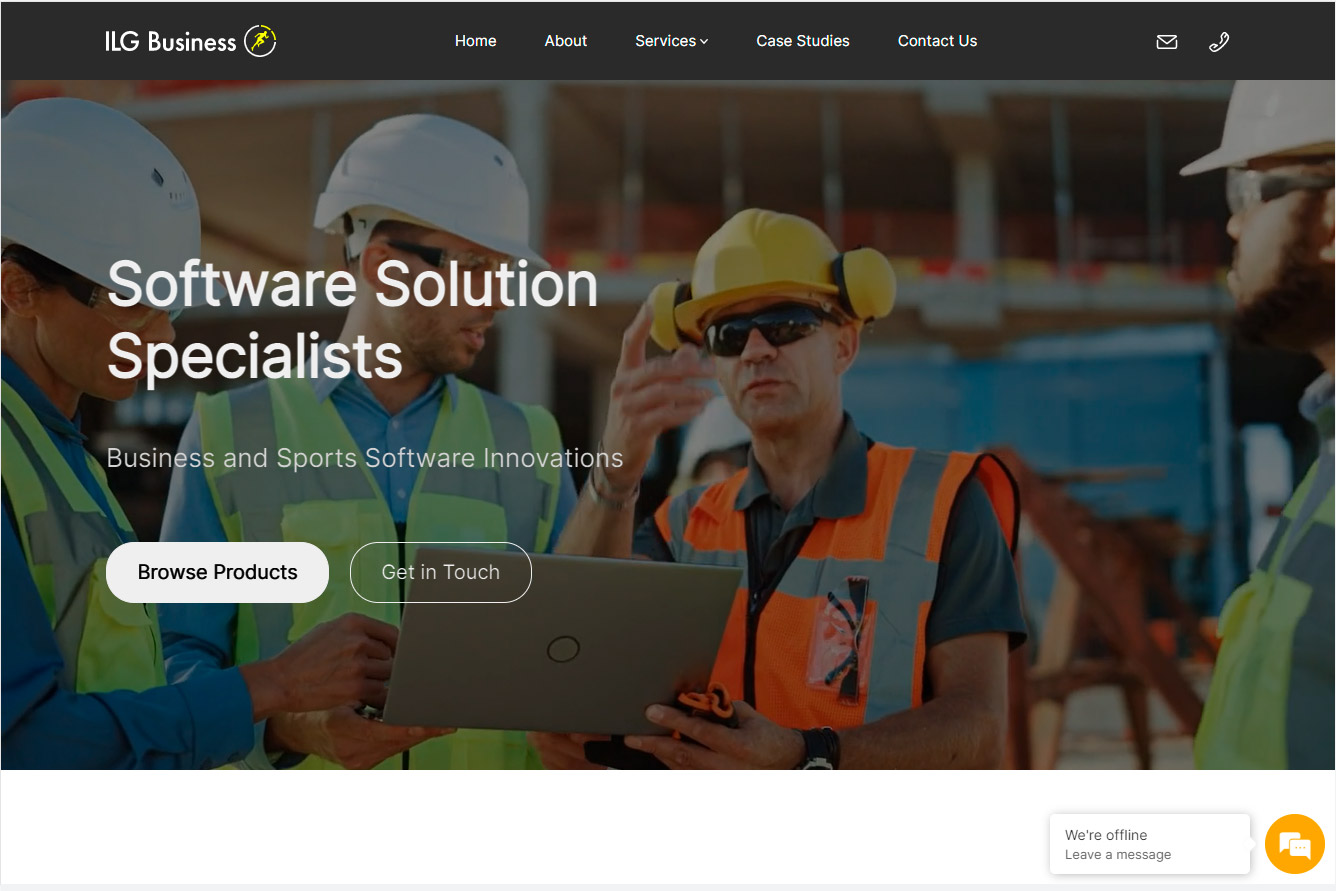Viewport: 1336px width, 891px height.
Task: Click the "Business and Sports Software Innovations" subtitle
Action: [x=365, y=458]
